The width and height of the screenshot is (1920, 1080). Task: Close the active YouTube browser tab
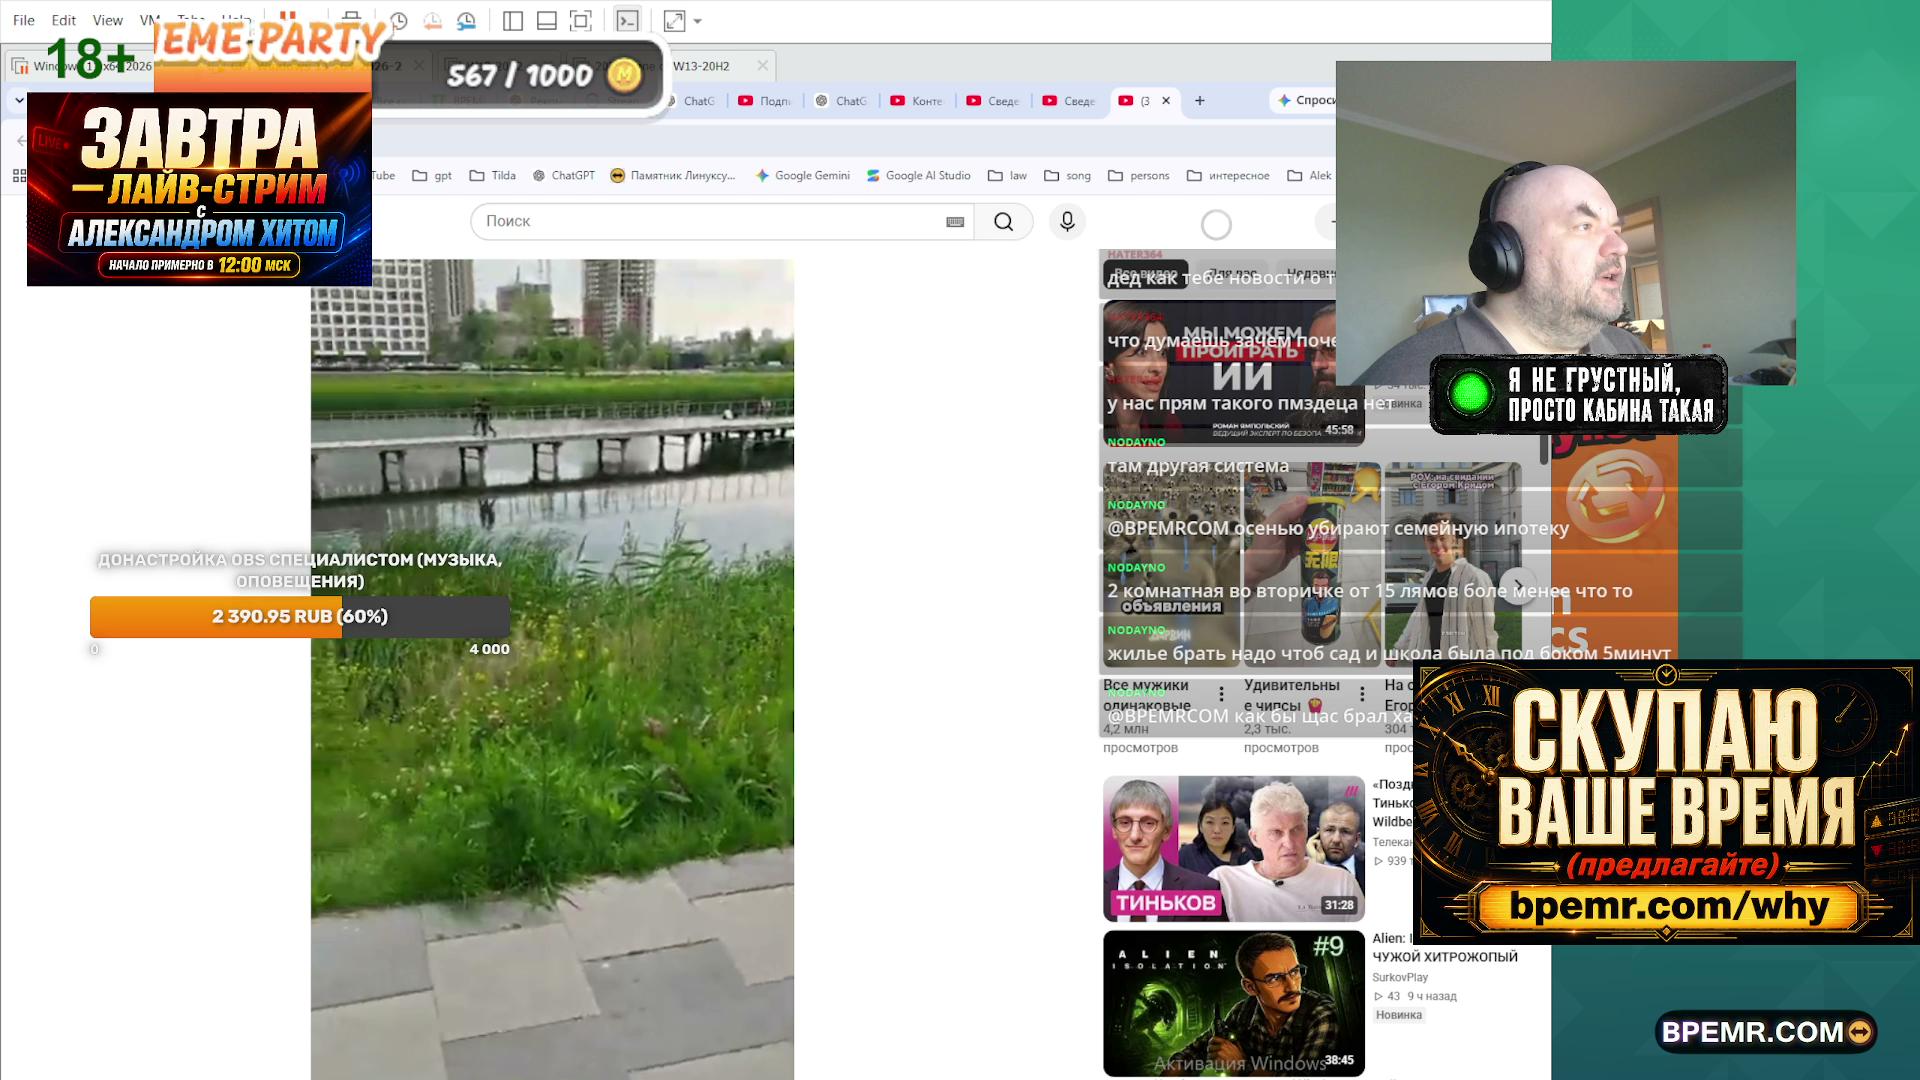point(1166,101)
